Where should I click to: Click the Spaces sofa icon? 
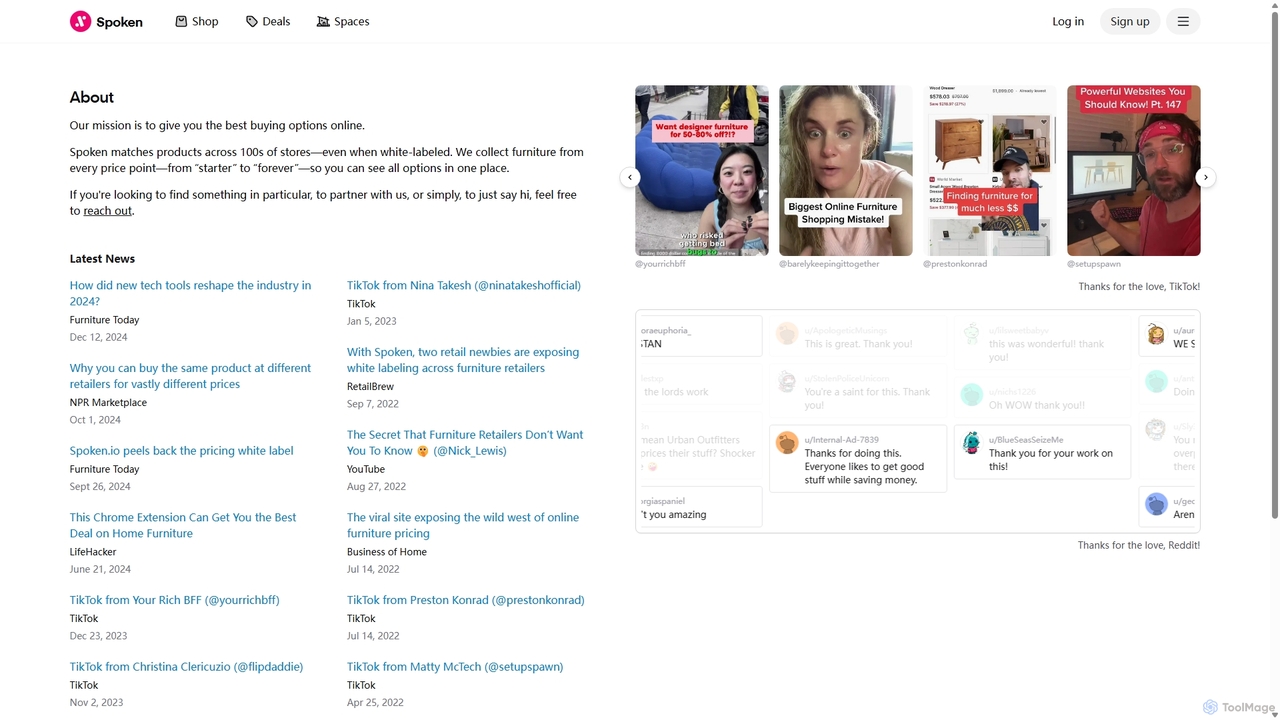[323, 21]
